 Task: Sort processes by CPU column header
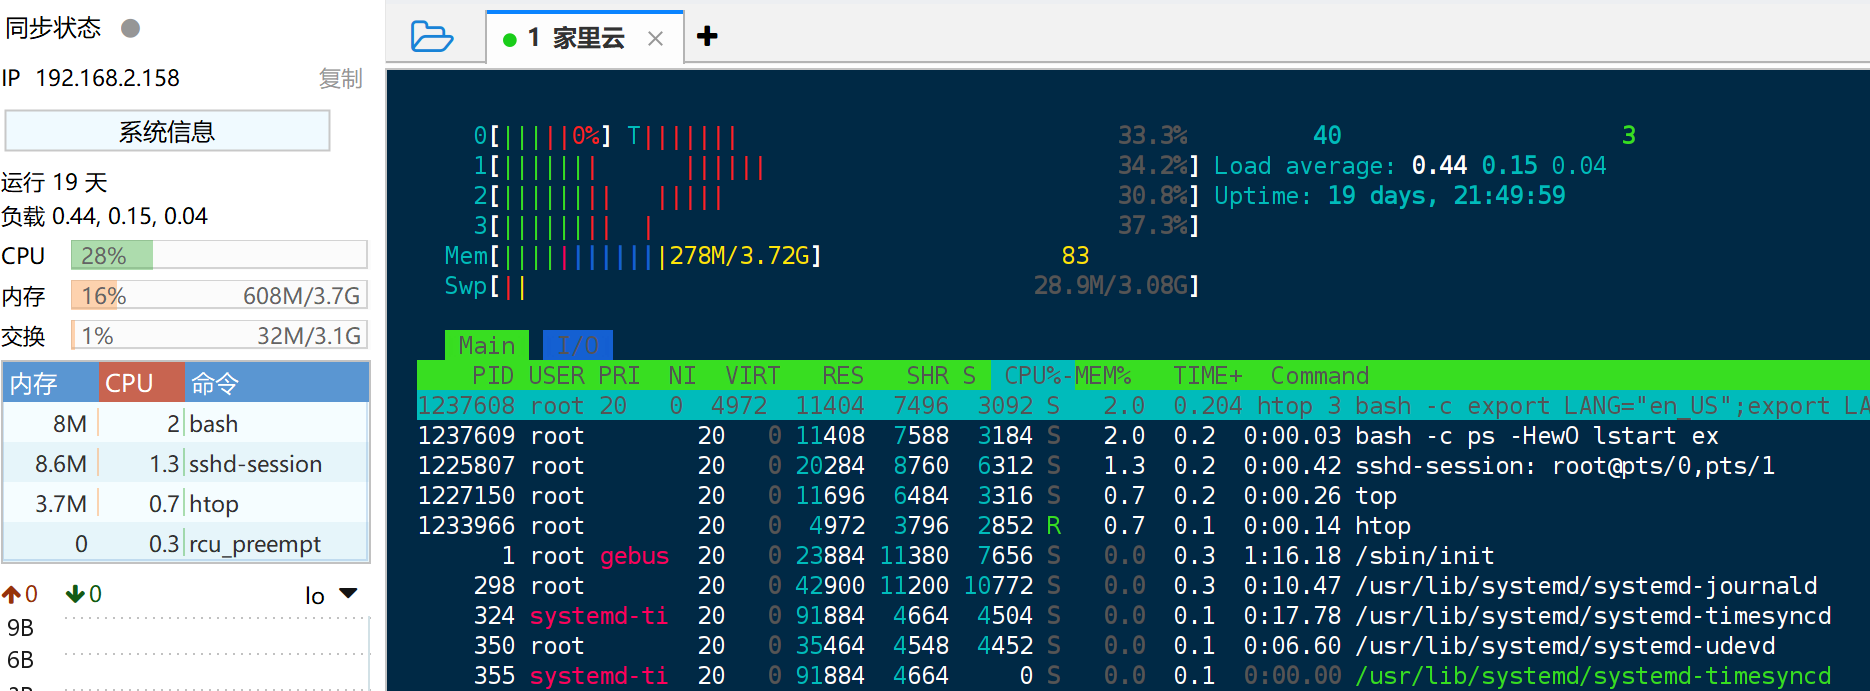pyautogui.click(x=141, y=383)
